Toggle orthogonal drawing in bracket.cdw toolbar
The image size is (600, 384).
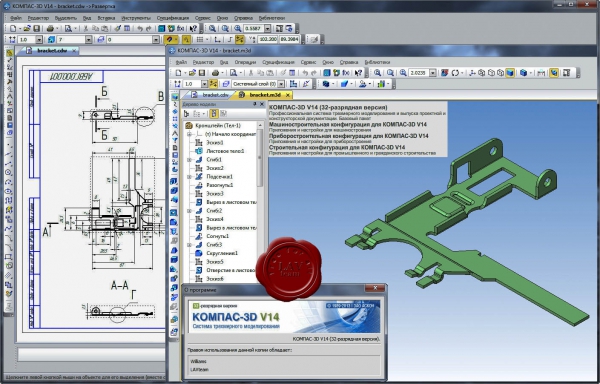click(x=230, y=39)
